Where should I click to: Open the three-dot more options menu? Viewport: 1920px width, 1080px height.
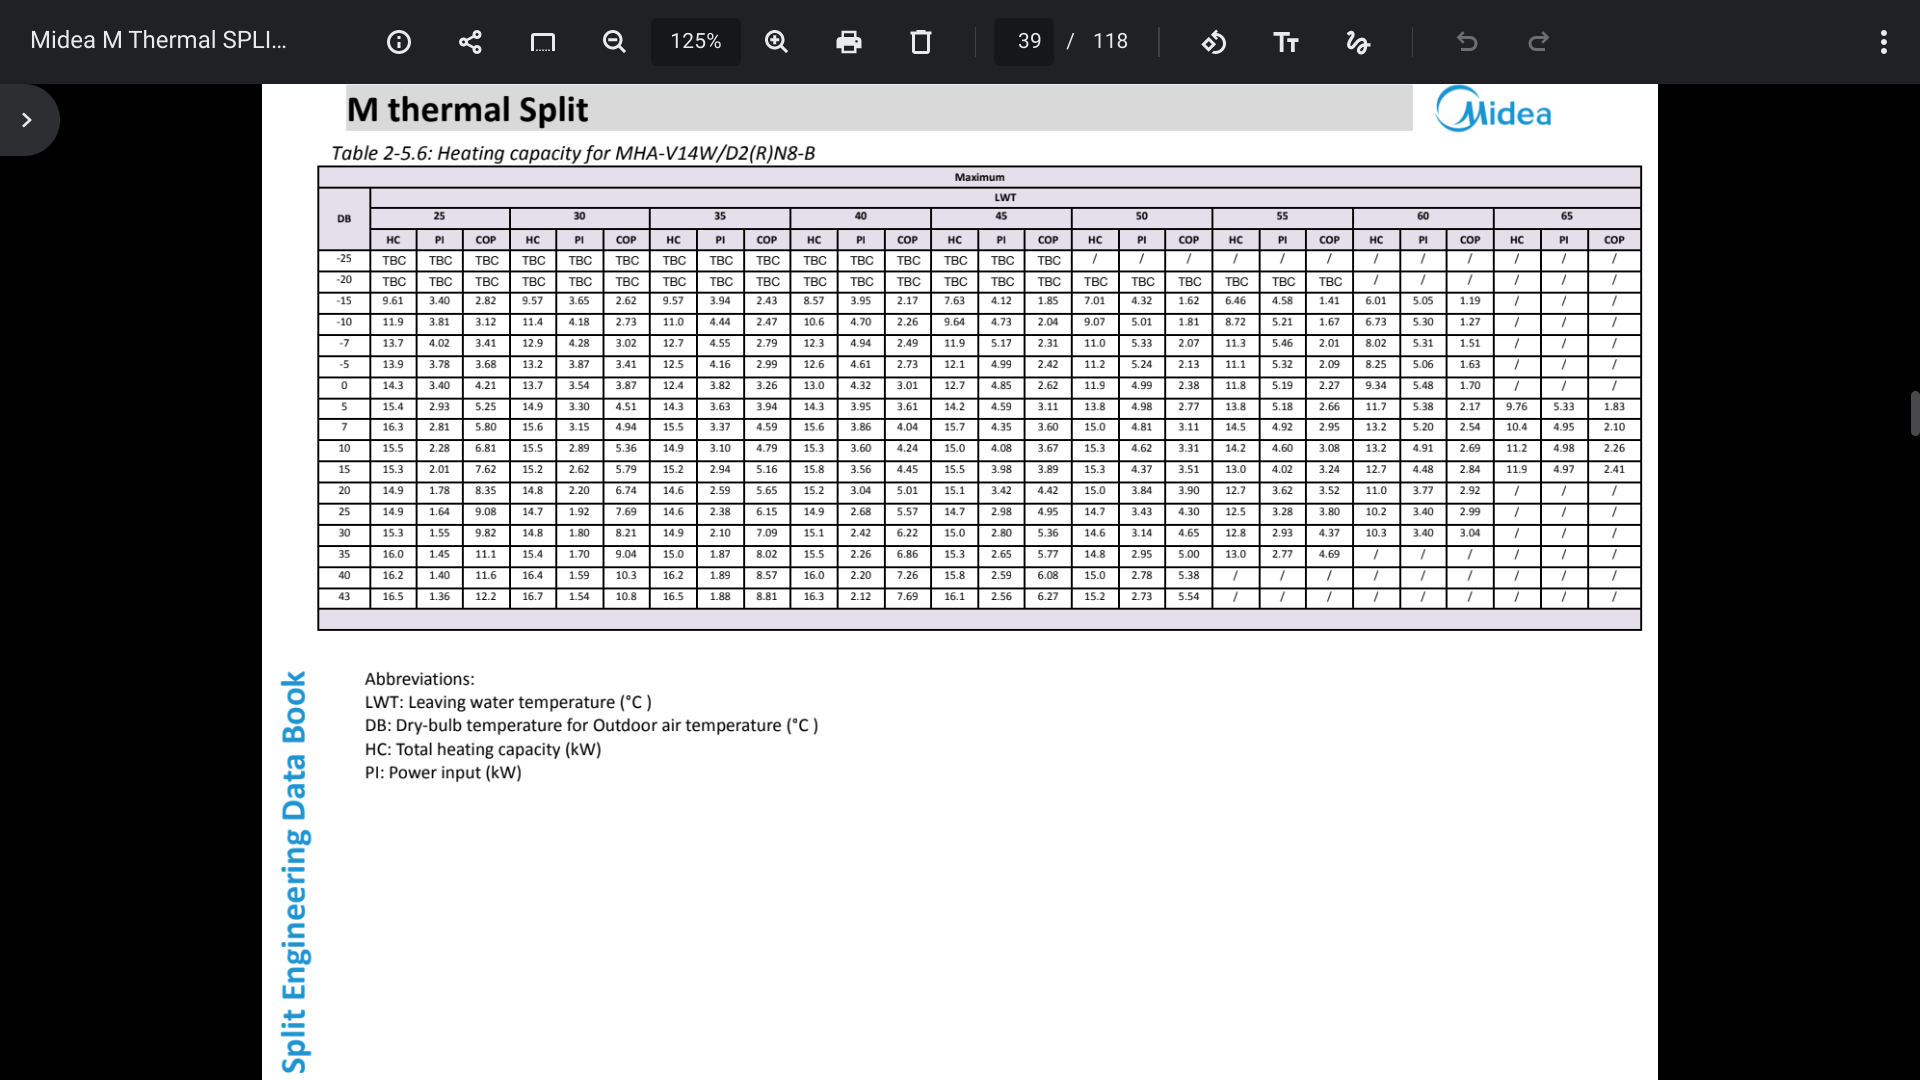1883,42
